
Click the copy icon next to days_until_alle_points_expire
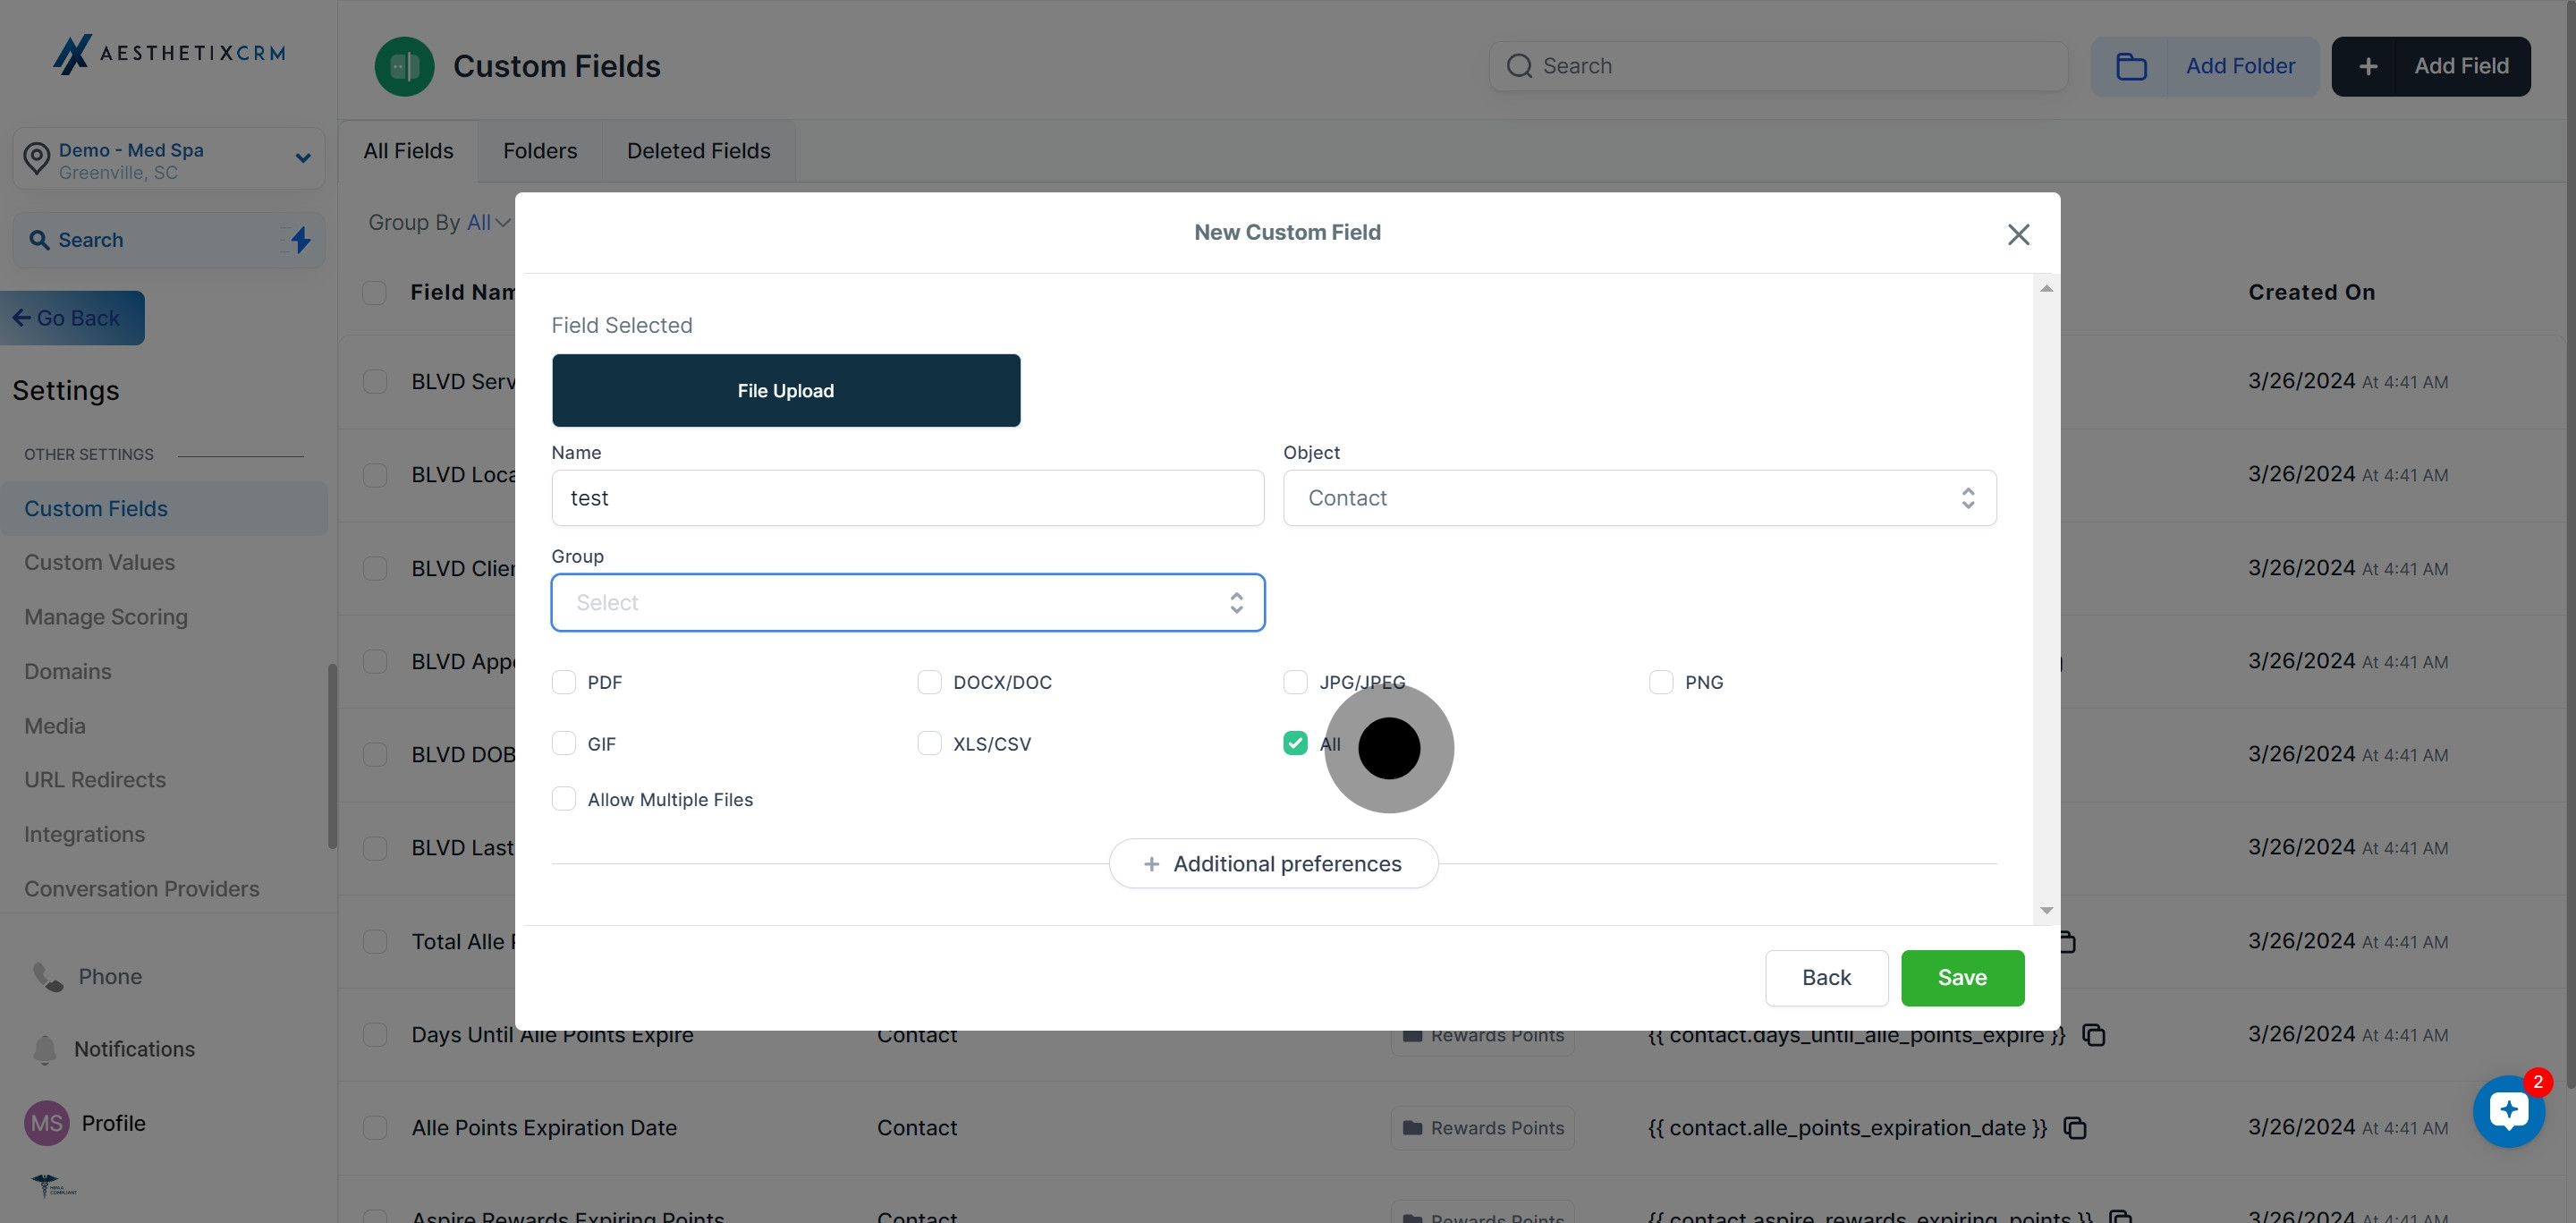[x=2093, y=1035]
